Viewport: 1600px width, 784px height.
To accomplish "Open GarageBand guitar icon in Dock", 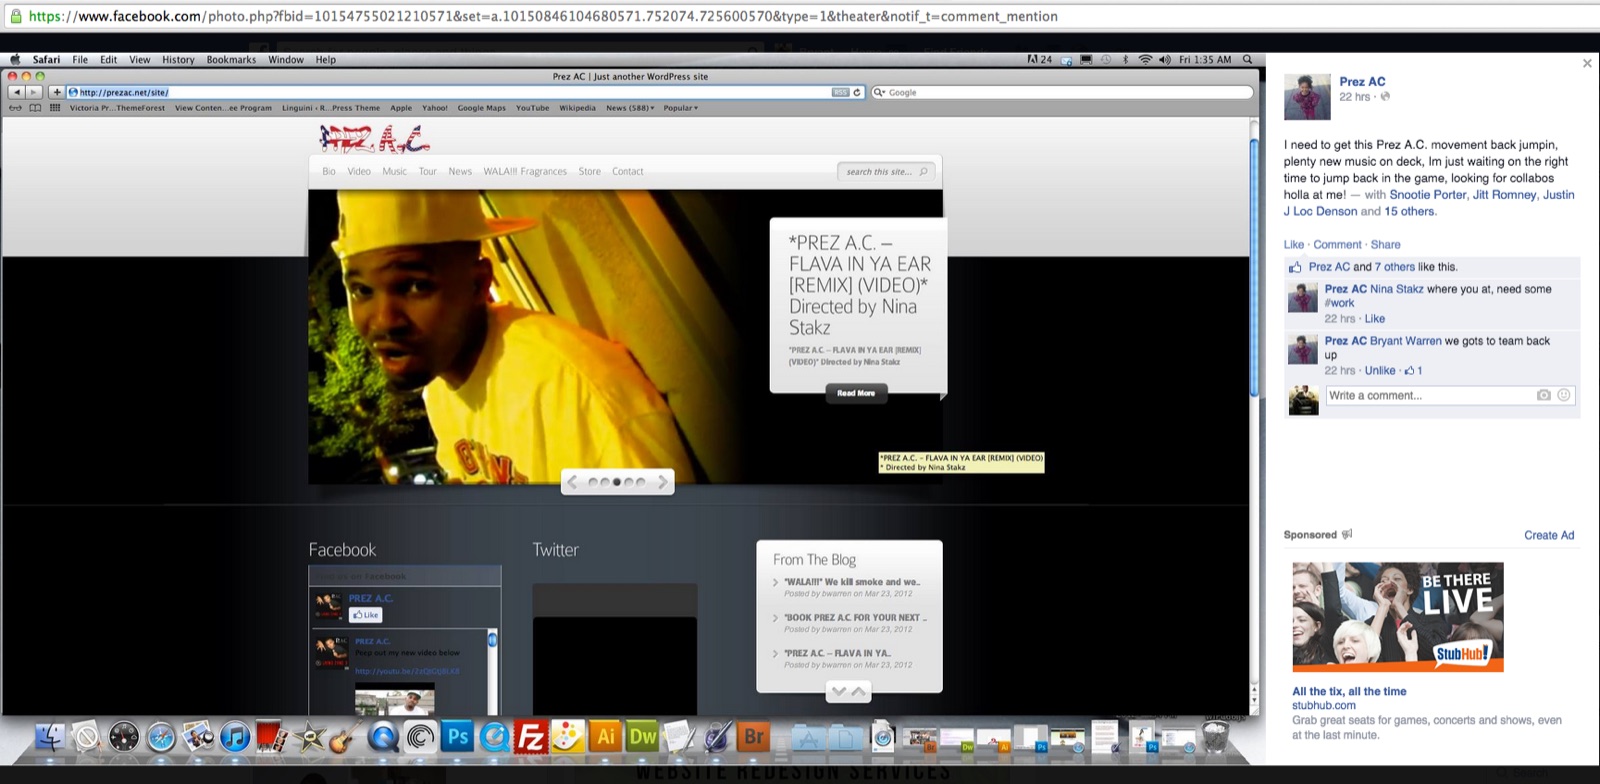I will [x=345, y=738].
